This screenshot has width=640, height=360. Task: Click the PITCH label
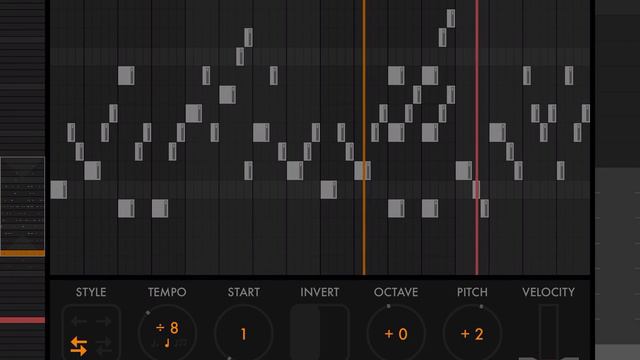(x=472, y=292)
